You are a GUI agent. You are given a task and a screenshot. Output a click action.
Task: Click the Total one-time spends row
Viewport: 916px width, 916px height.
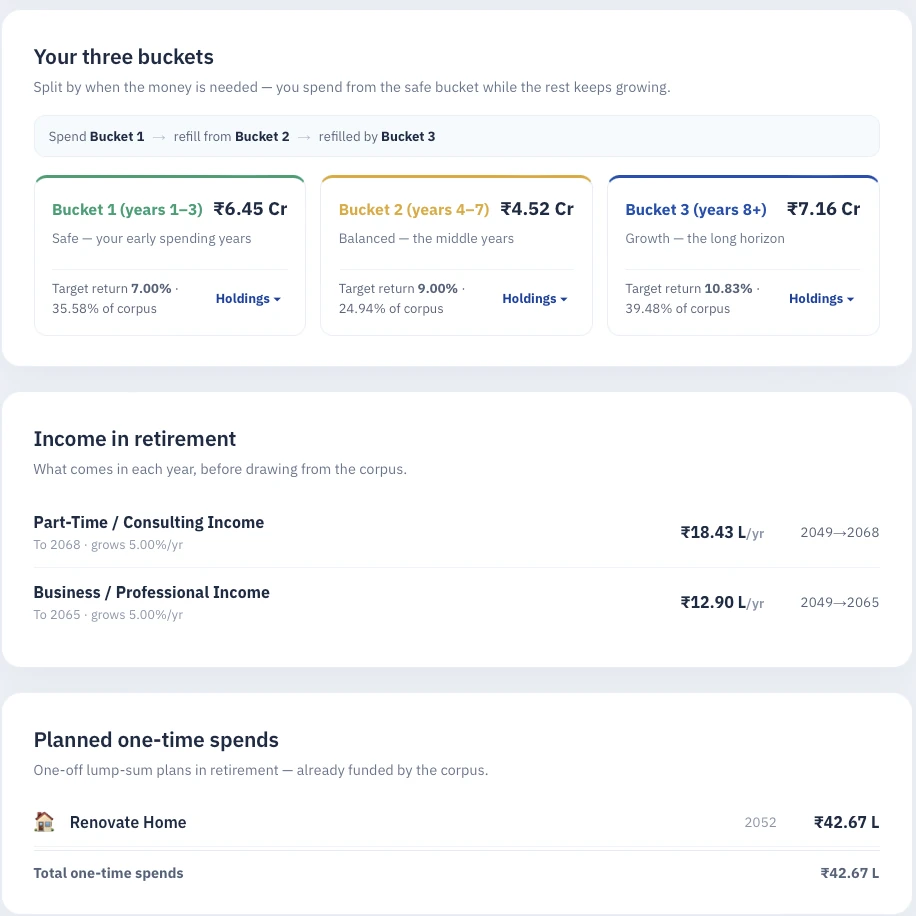coord(456,873)
